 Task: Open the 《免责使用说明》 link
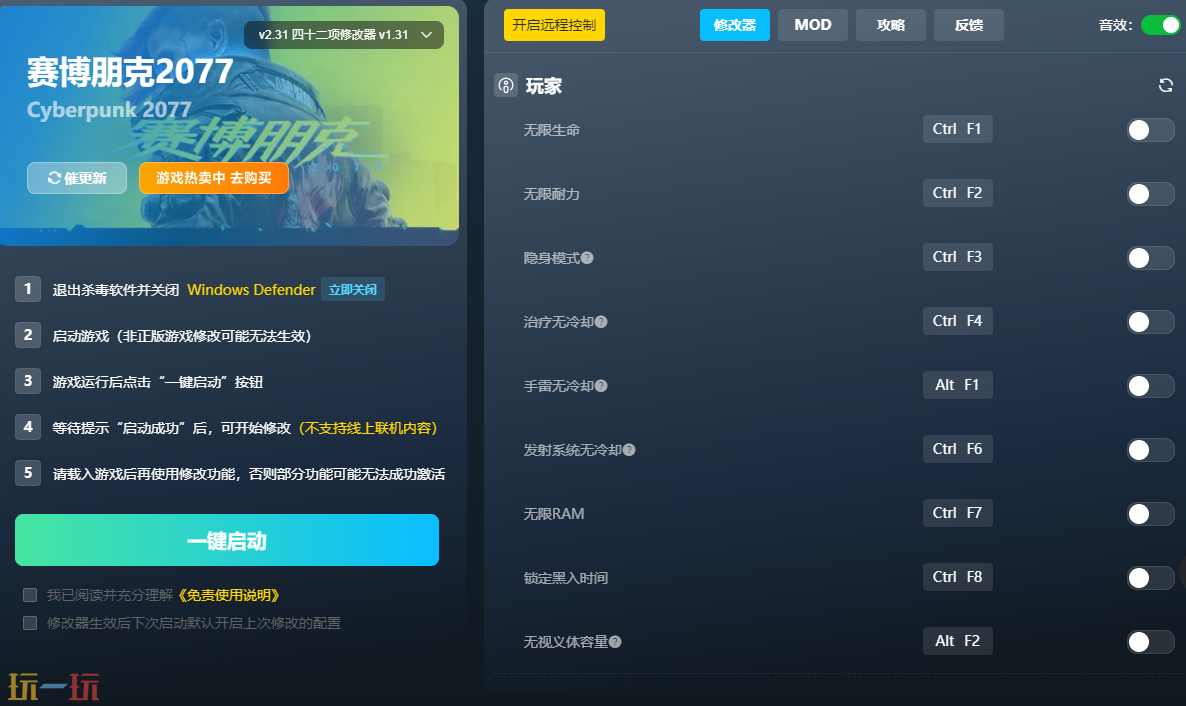click(x=229, y=595)
